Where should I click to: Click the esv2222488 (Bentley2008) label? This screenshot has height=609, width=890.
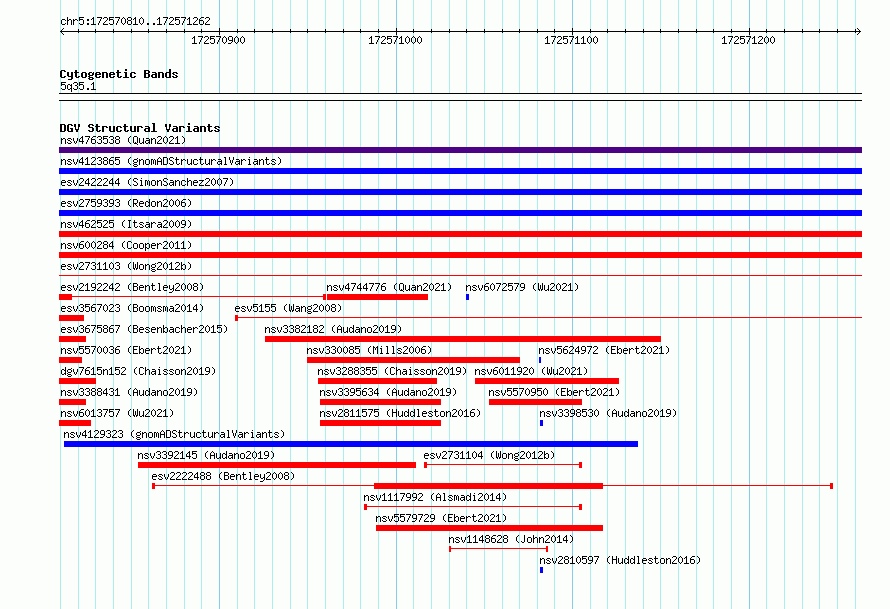click(x=223, y=476)
